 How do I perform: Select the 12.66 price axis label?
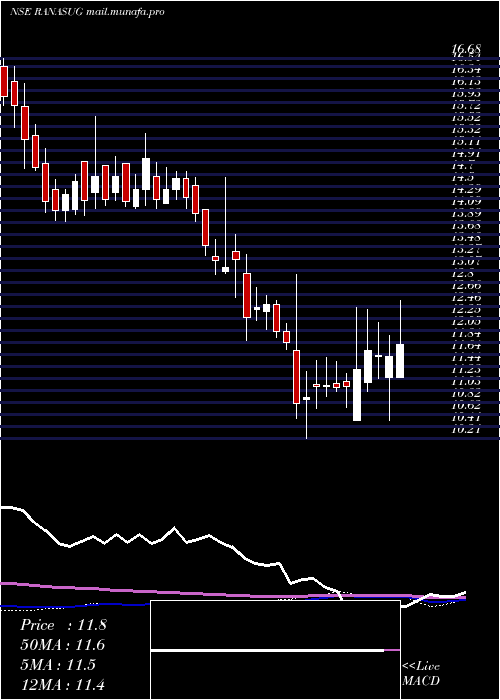coord(466,287)
